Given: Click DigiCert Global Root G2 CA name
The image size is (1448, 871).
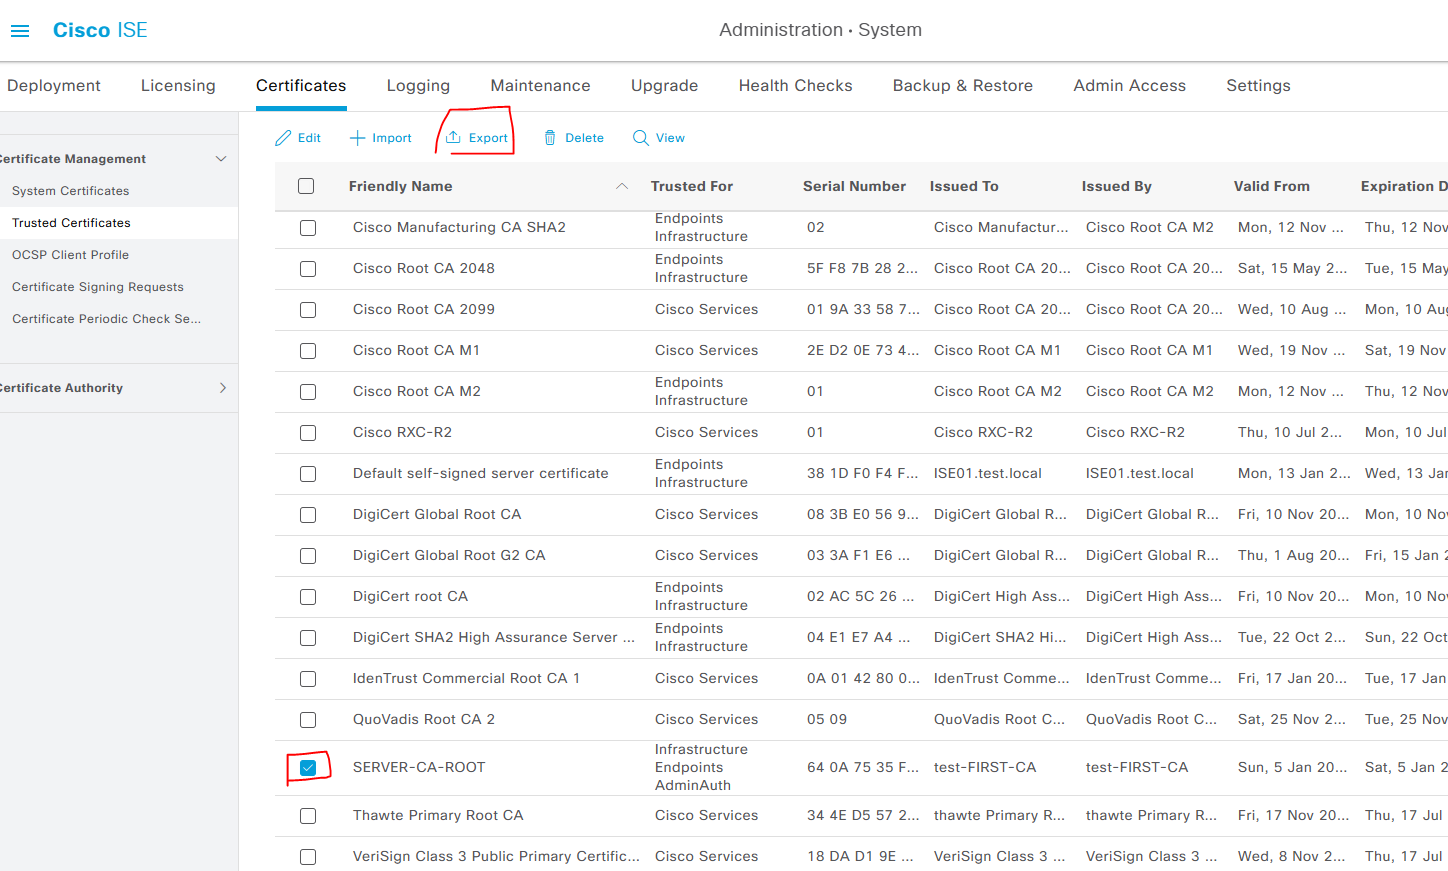Looking at the screenshot, I should pos(449,556).
